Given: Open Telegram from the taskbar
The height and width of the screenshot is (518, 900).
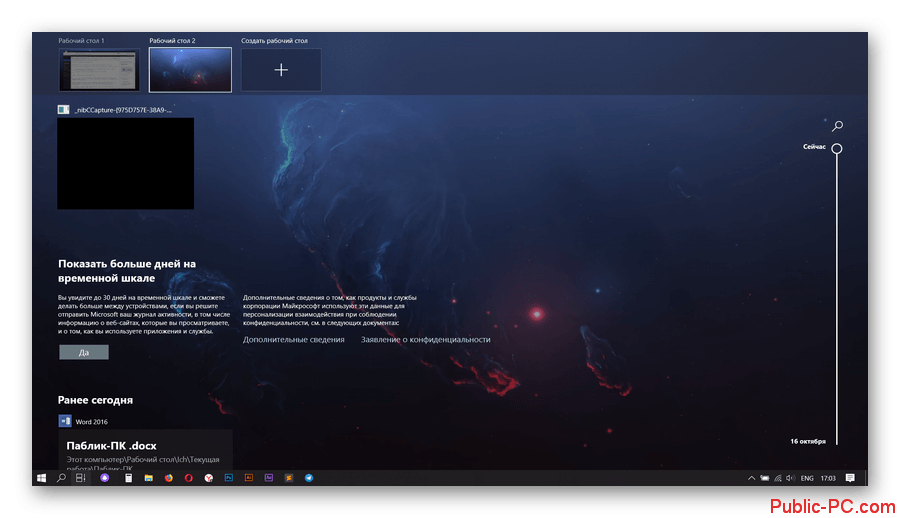Looking at the screenshot, I should point(309,479).
